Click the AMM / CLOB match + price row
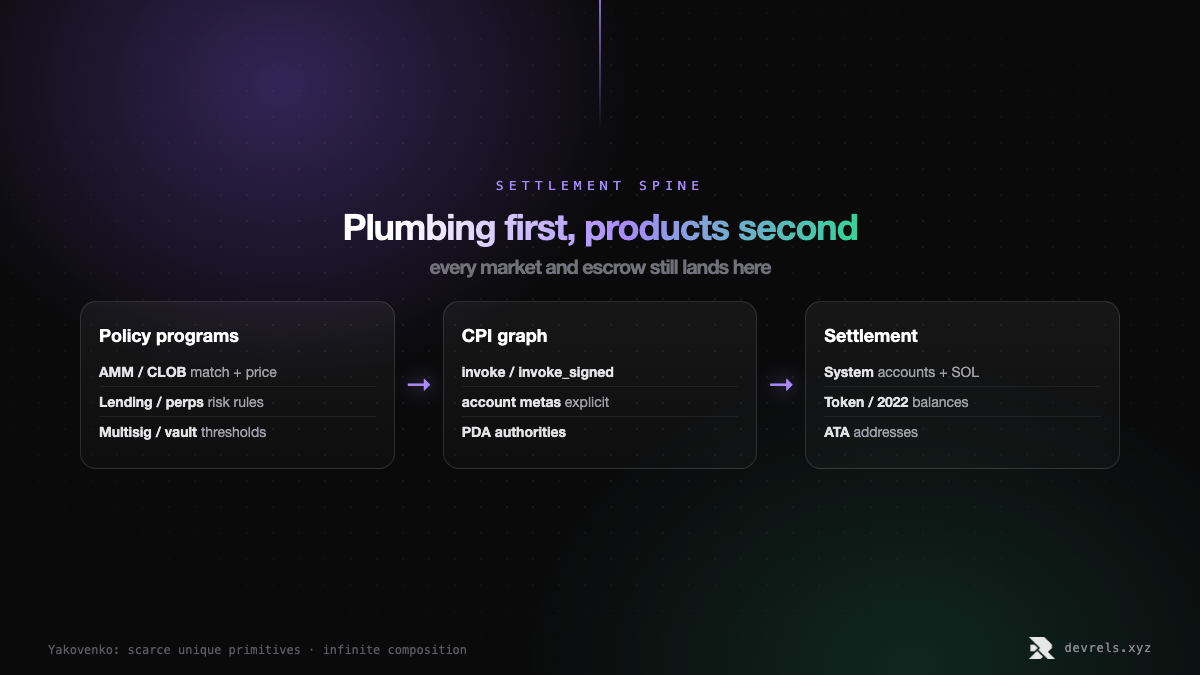 click(x=237, y=372)
